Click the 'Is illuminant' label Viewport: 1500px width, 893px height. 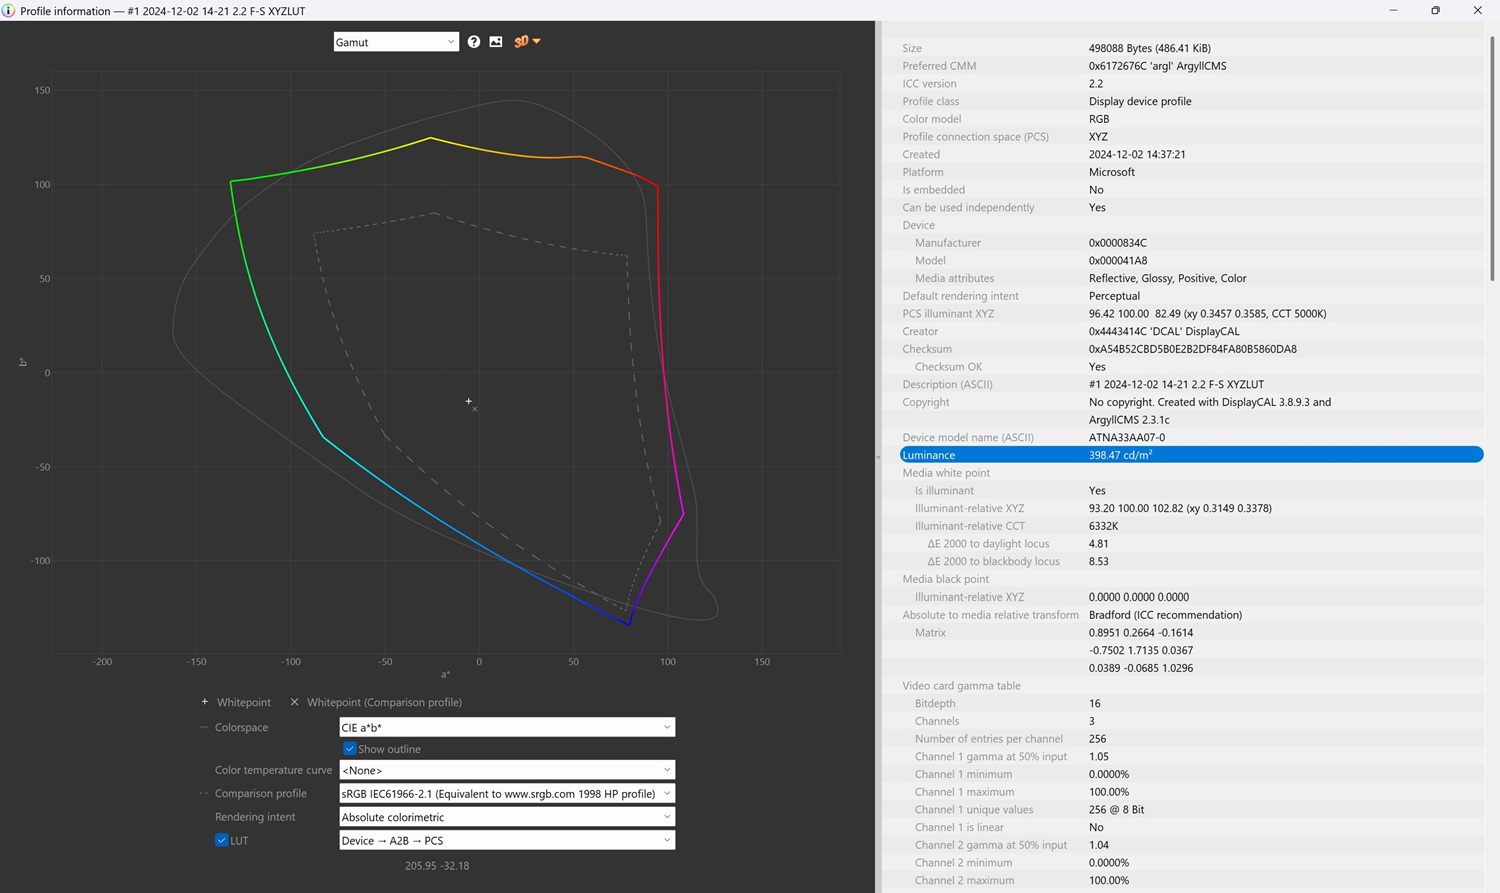pos(944,491)
